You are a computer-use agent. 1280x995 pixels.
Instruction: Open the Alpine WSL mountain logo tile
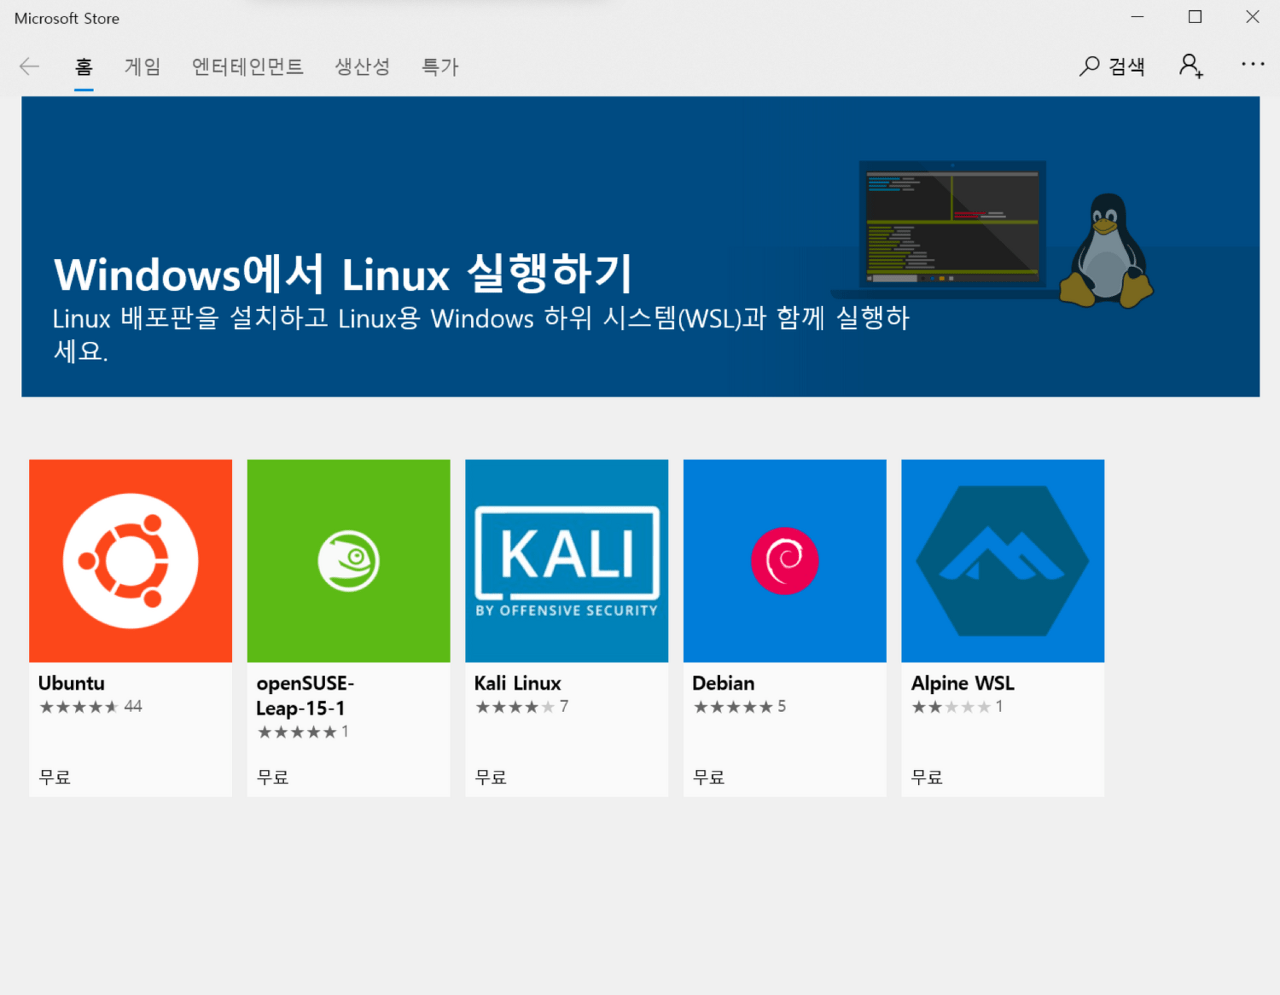coord(1003,561)
